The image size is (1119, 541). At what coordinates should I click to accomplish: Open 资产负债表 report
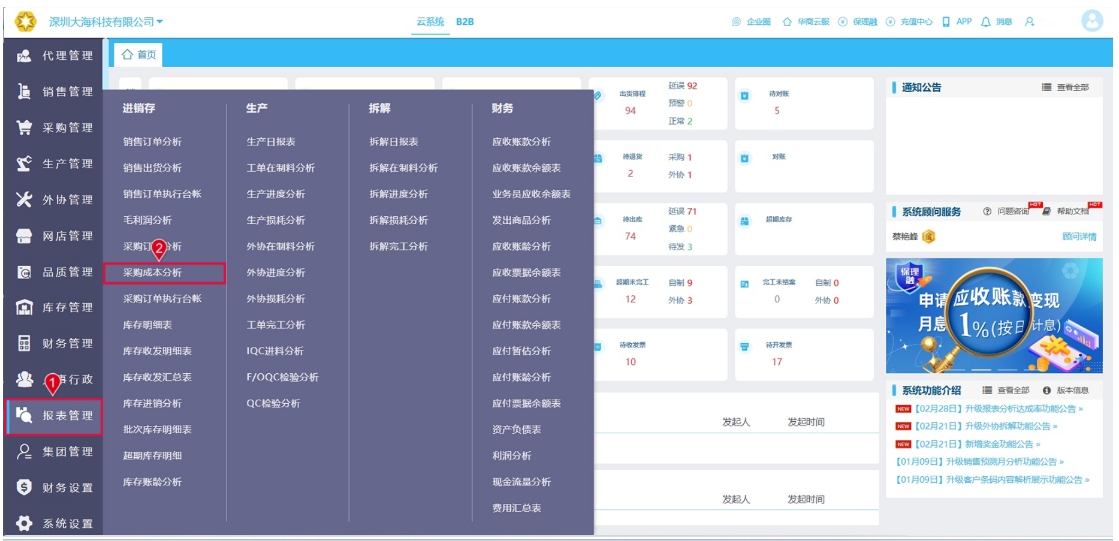(x=516, y=430)
